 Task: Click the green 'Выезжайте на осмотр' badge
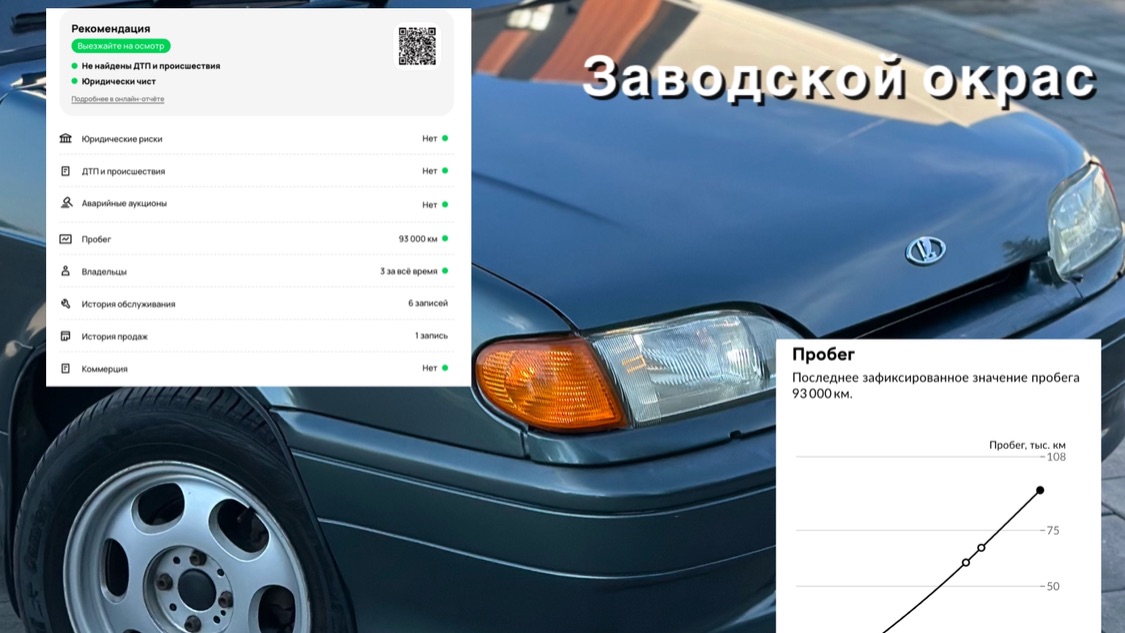[x=121, y=46]
